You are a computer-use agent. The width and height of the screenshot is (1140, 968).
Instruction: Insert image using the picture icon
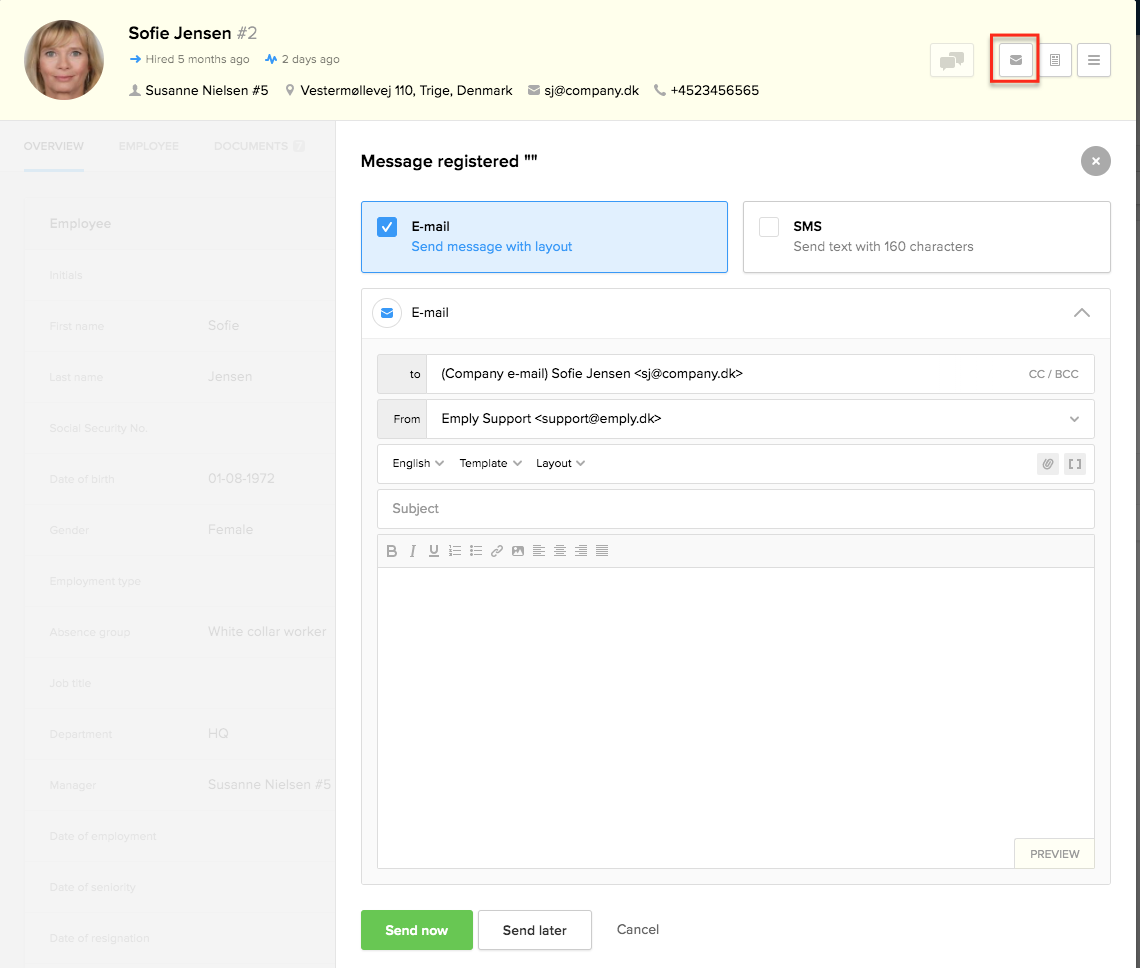pyautogui.click(x=518, y=551)
